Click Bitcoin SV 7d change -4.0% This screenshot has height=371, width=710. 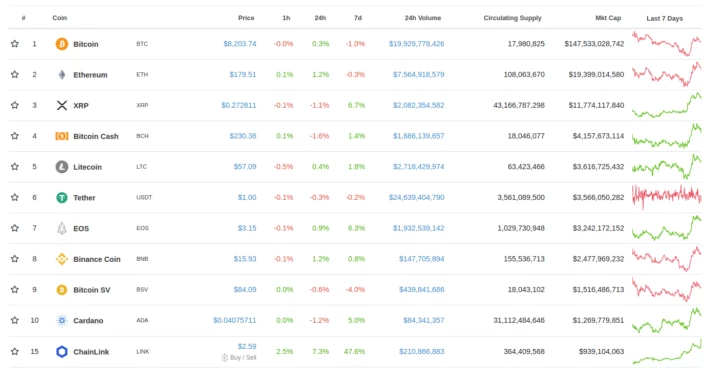(355, 290)
